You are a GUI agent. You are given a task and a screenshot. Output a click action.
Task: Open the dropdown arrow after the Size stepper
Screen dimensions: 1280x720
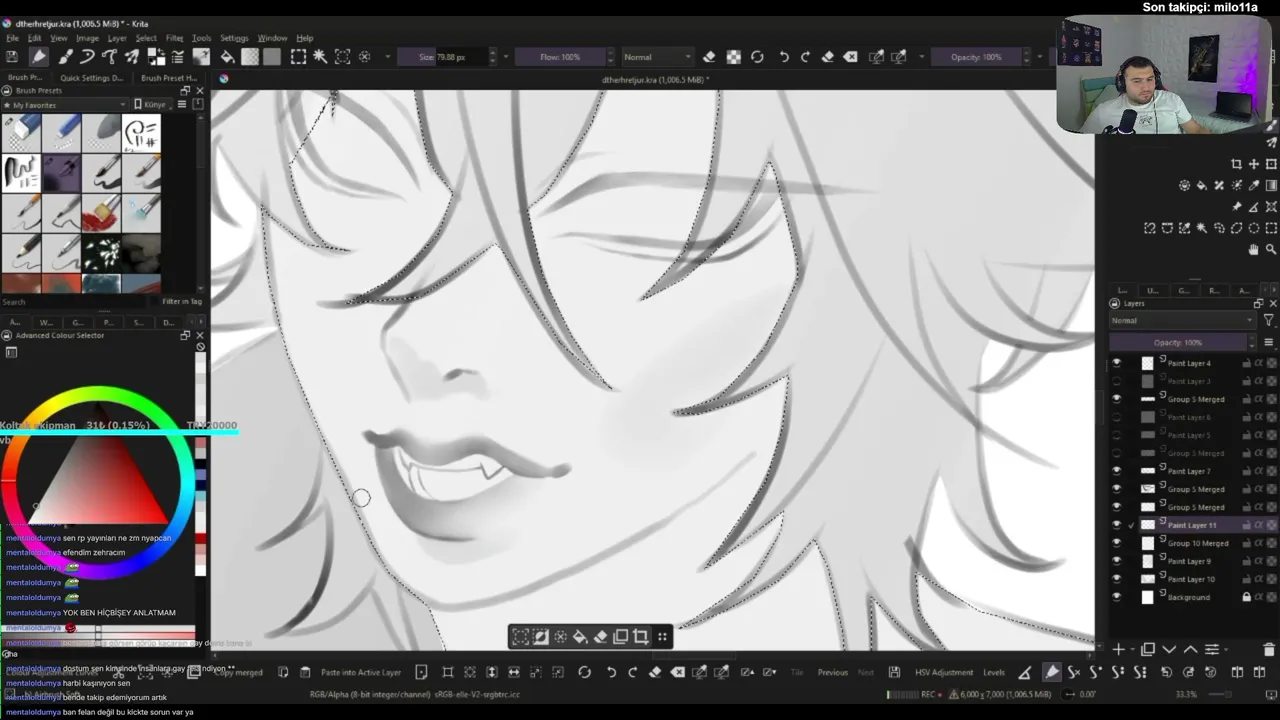click(506, 57)
